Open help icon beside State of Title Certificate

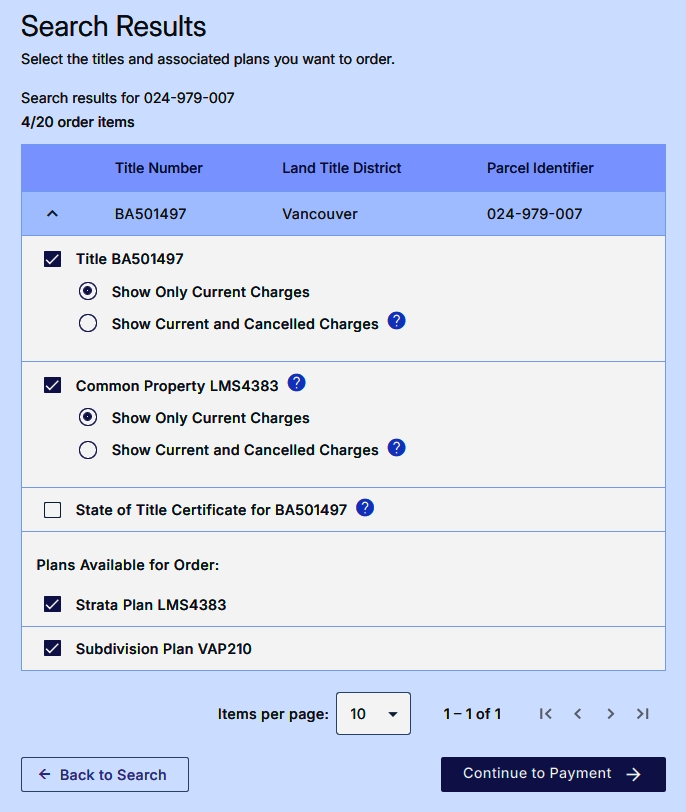click(x=365, y=508)
